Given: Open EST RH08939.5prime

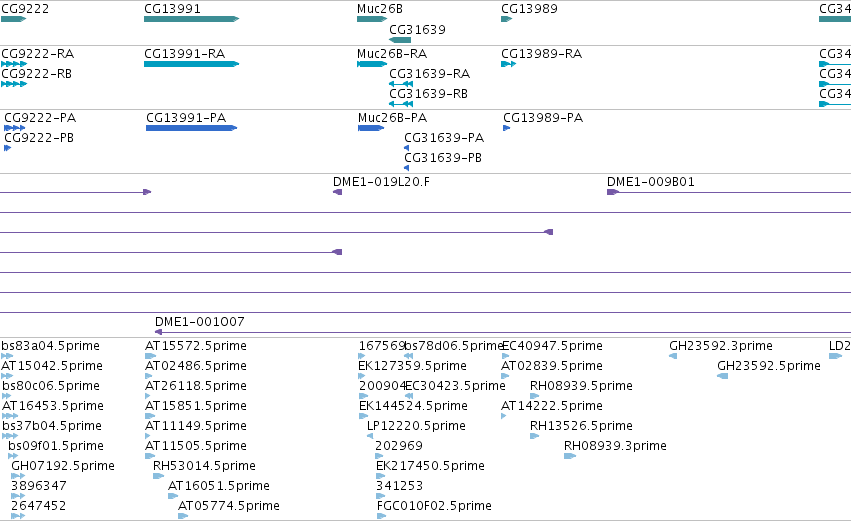Looking at the screenshot, I should coord(581,386).
